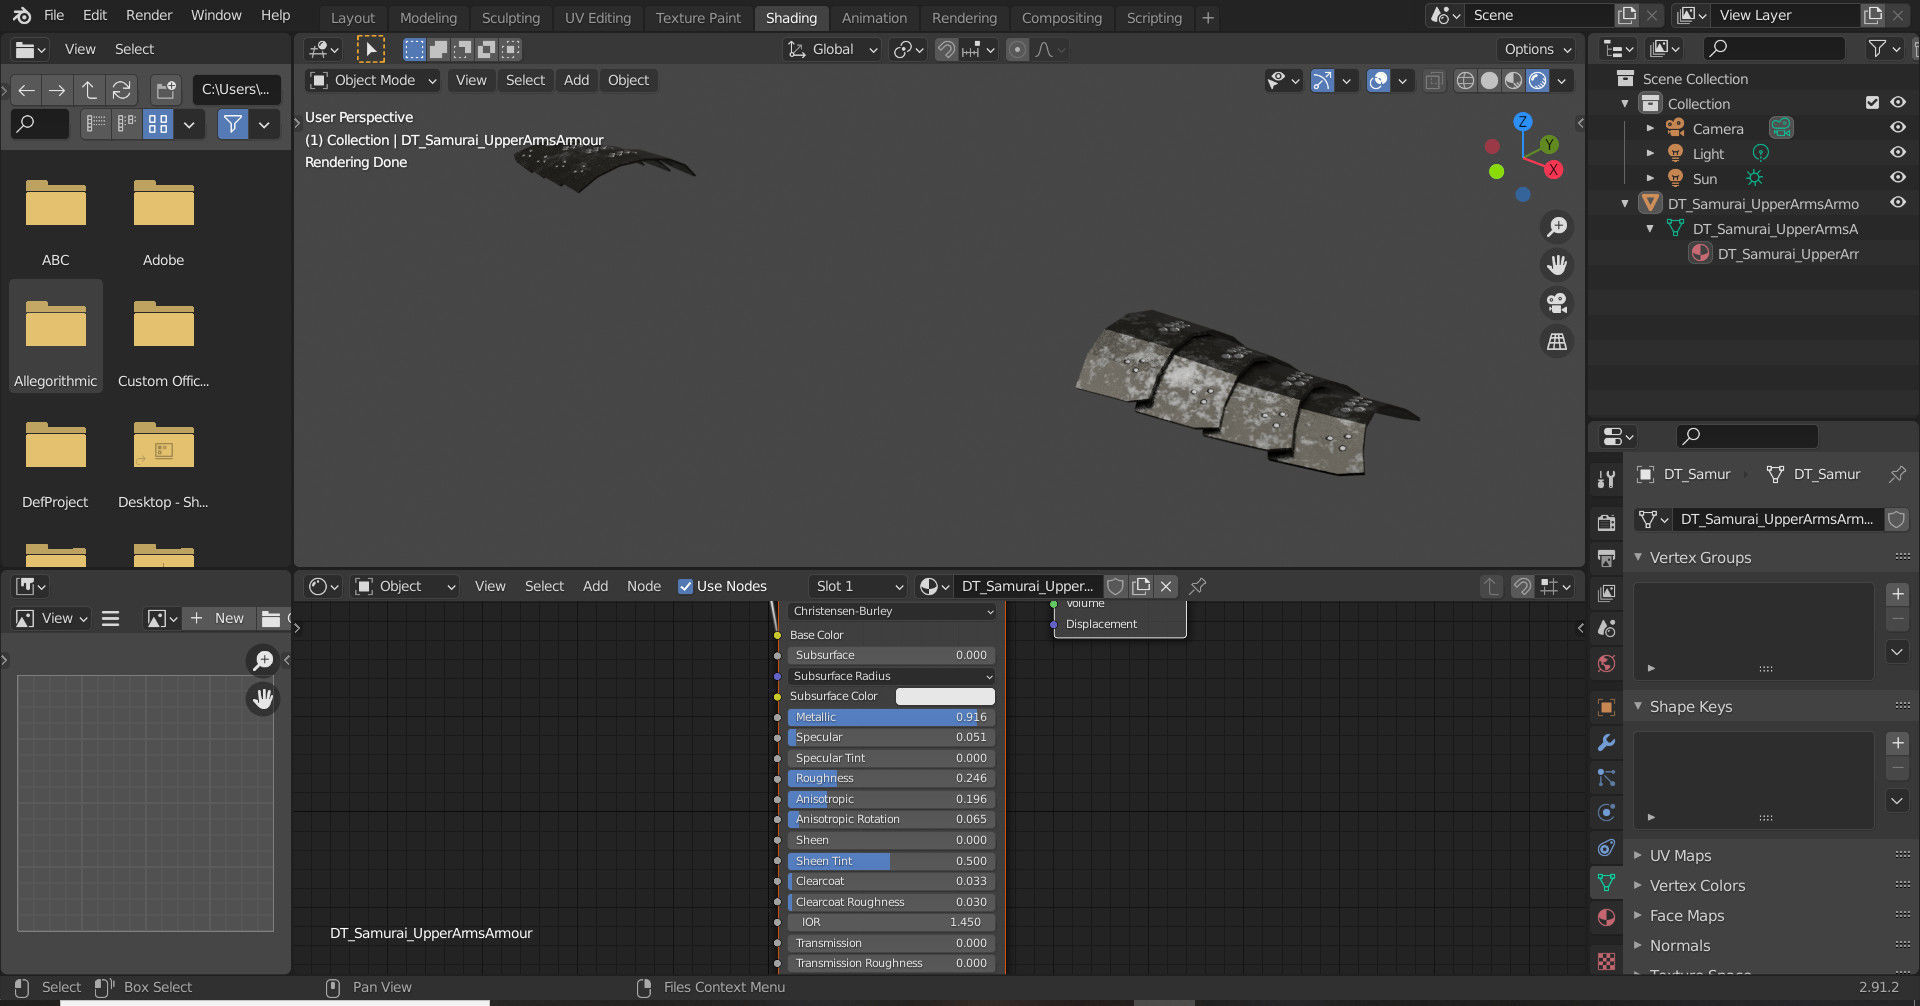Switch file browser to vertical list view
The height and width of the screenshot is (1006, 1920).
96,124
